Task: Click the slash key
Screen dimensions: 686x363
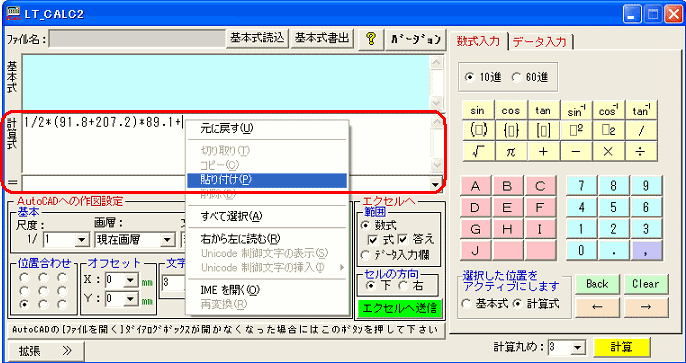Action: [x=641, y=130]
